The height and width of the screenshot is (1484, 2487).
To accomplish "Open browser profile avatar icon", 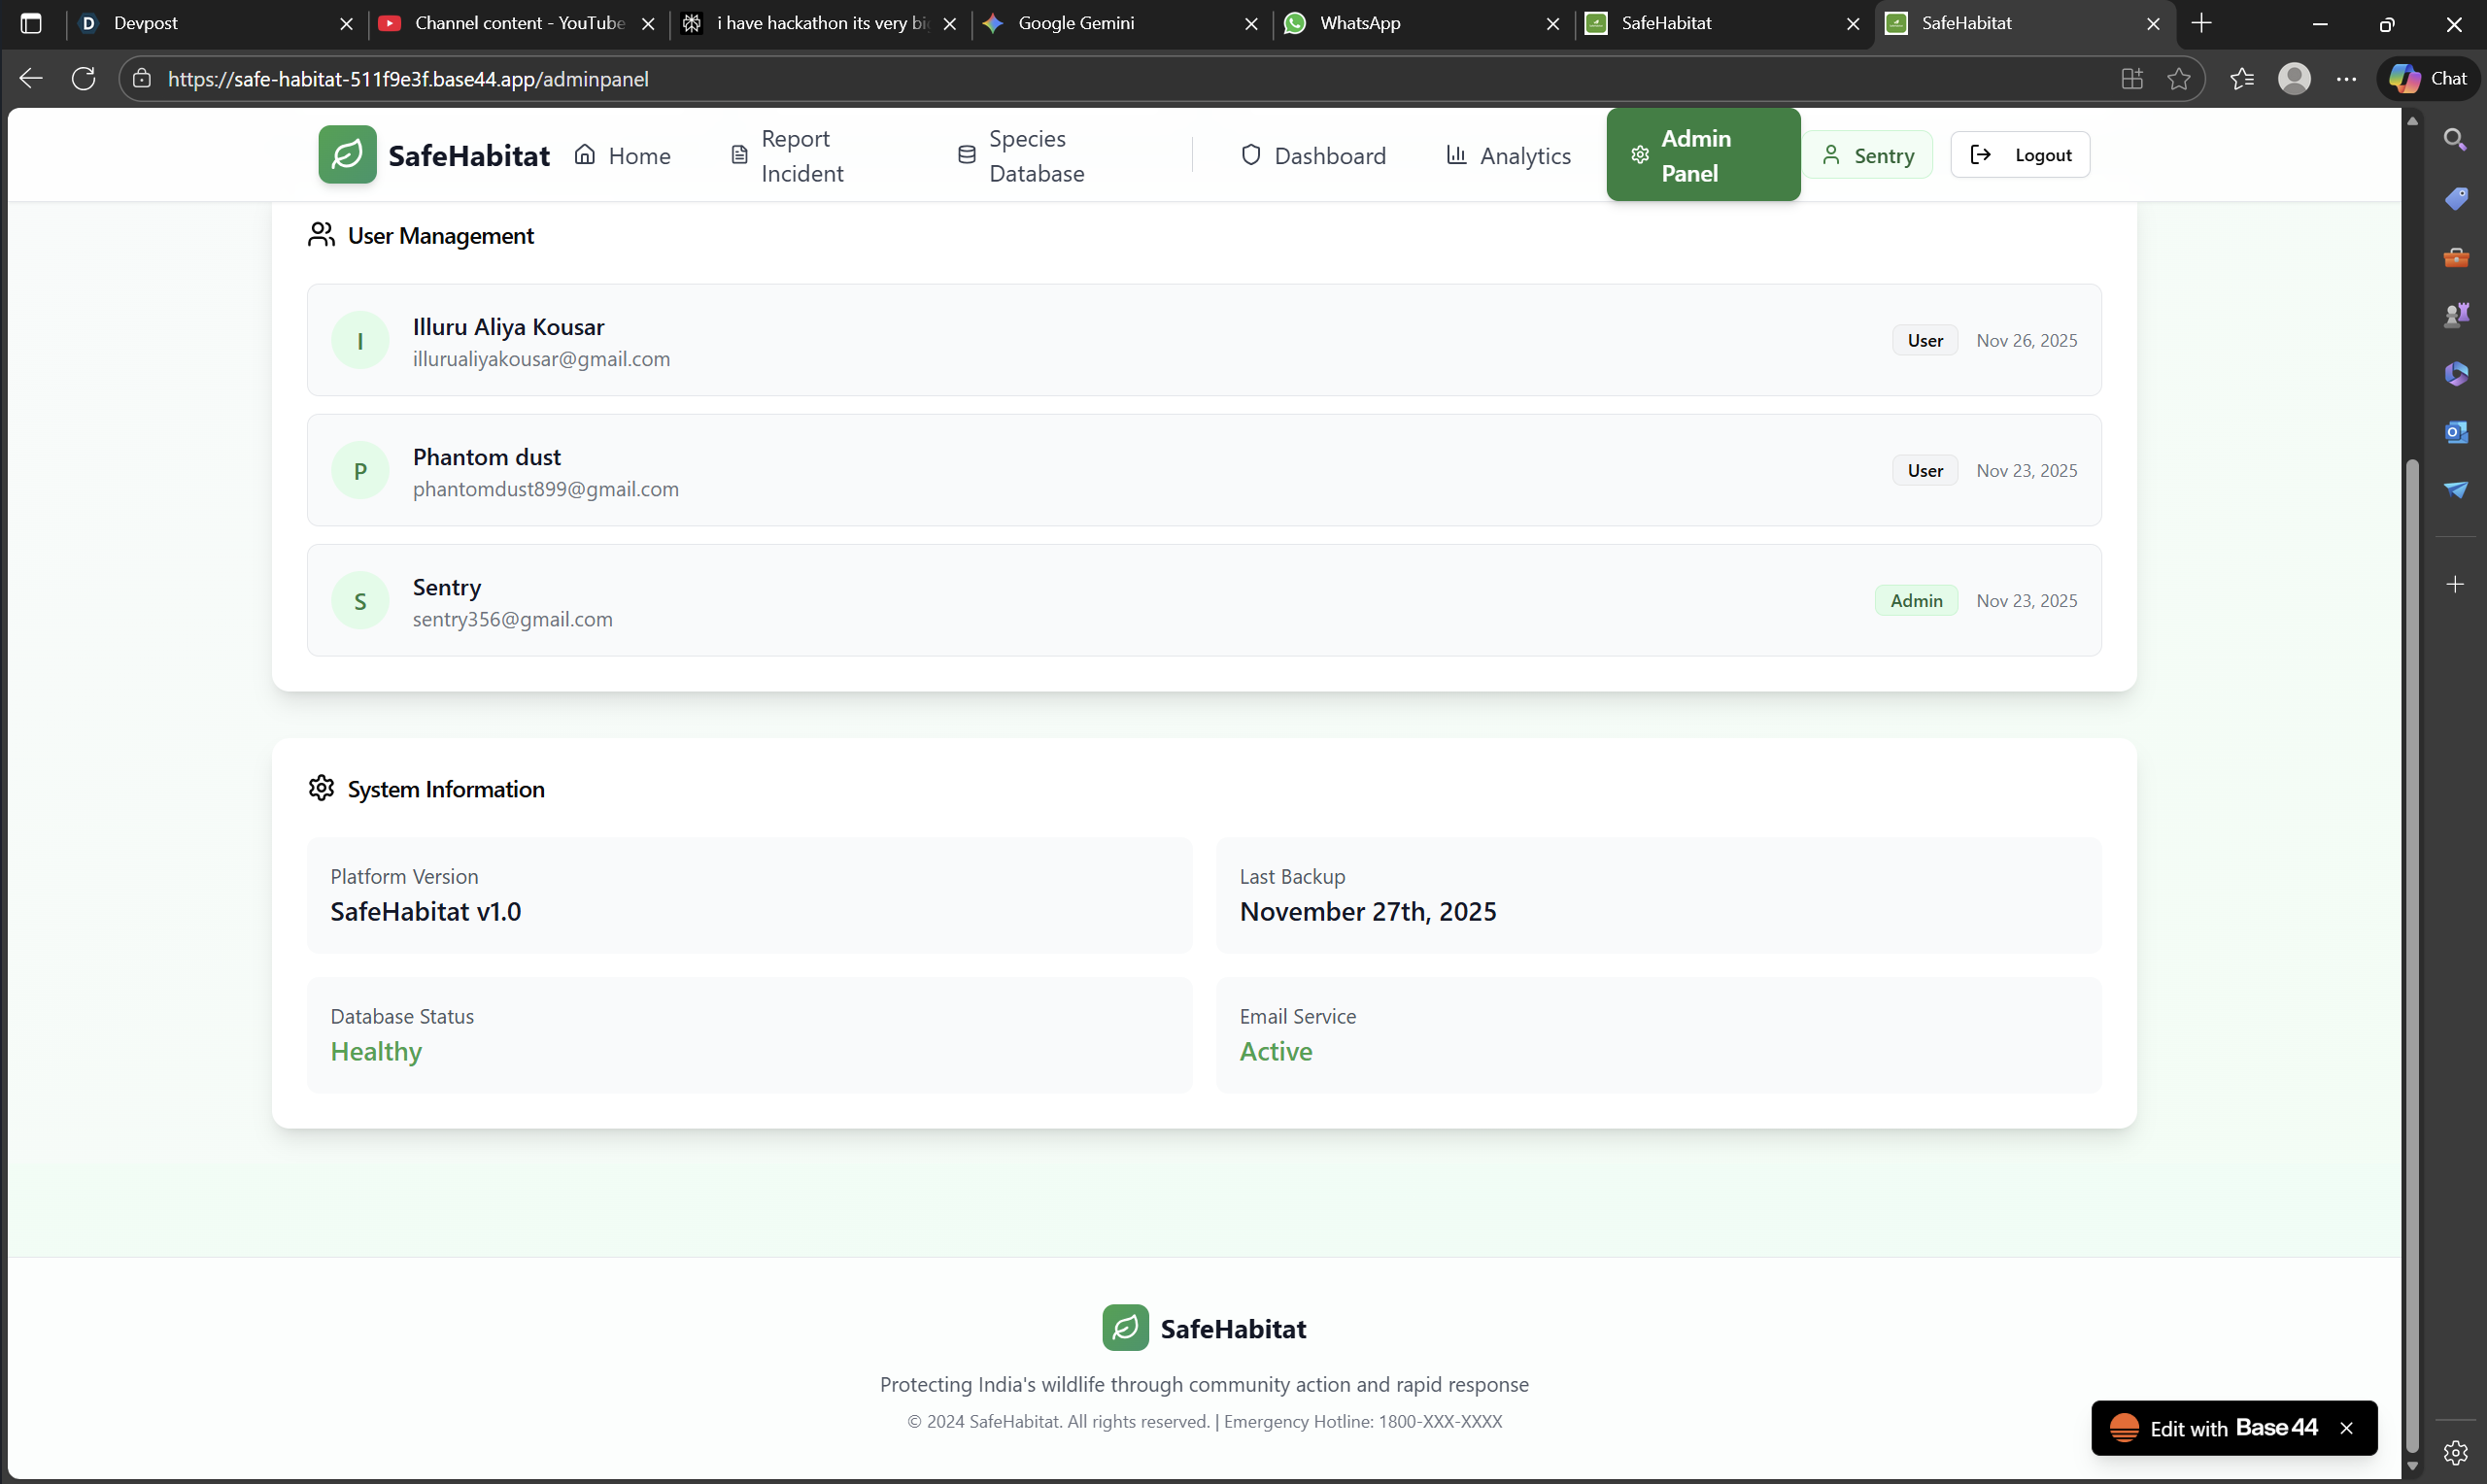I will click(x=2294, y=79).
